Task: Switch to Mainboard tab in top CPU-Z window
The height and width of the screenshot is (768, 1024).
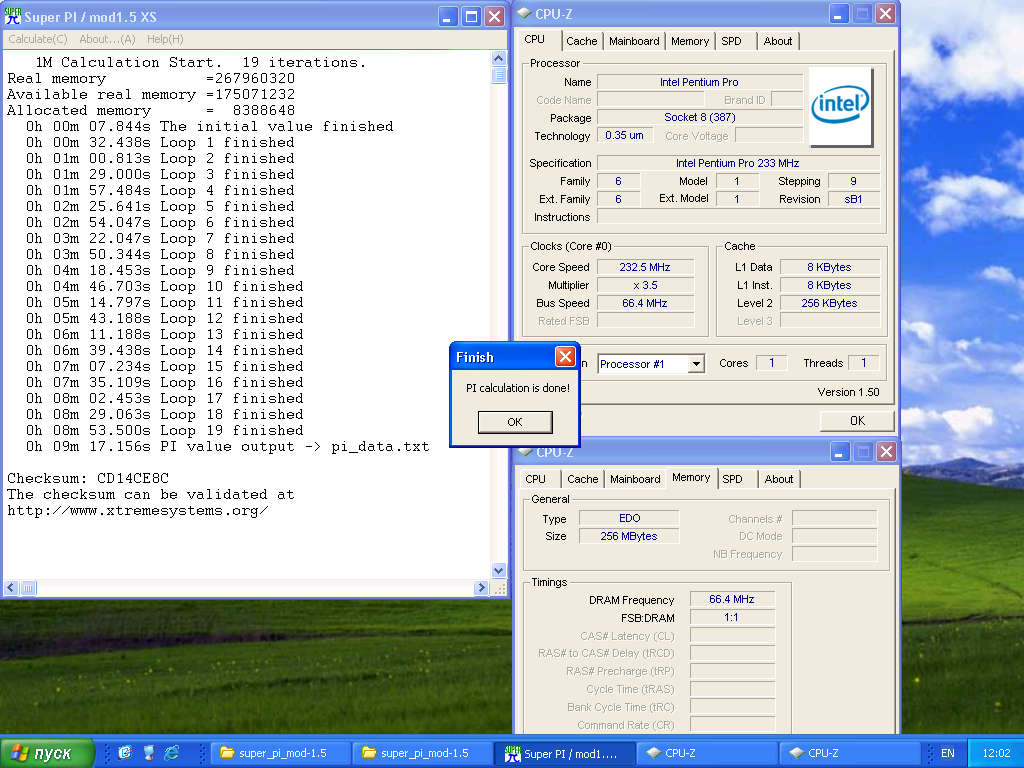Action: (634, 41)
